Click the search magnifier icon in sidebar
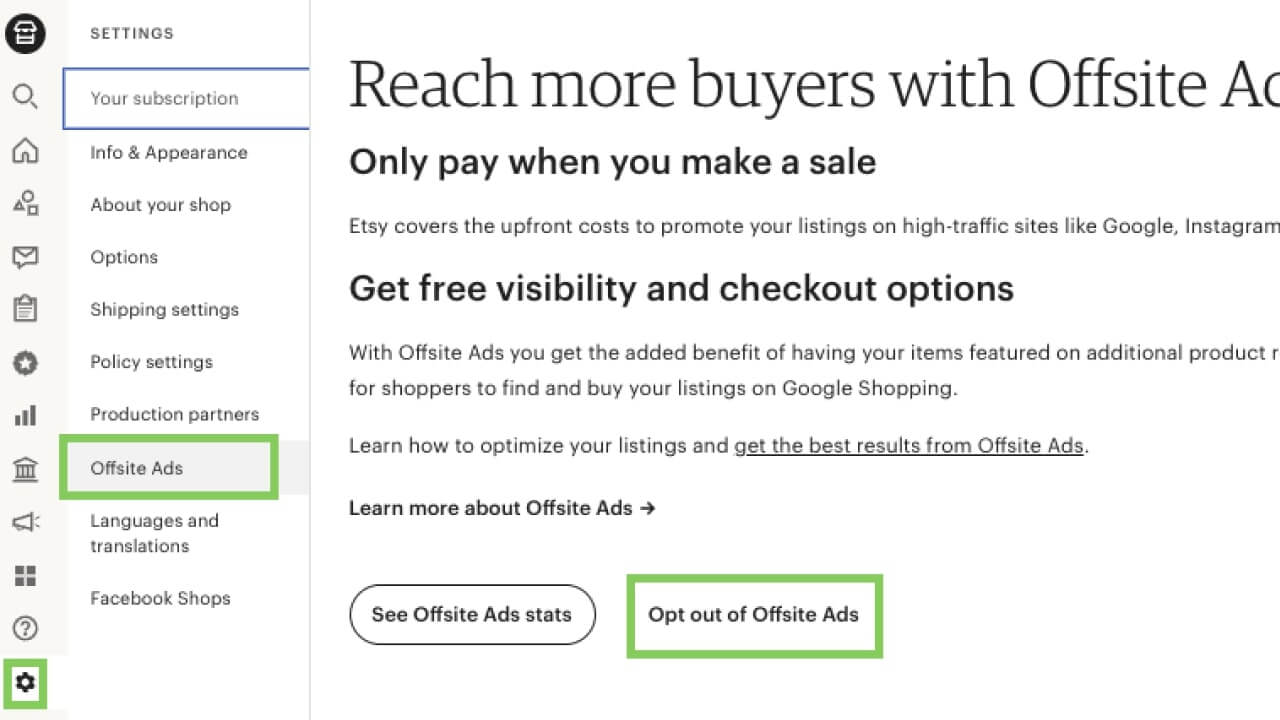 25,96
